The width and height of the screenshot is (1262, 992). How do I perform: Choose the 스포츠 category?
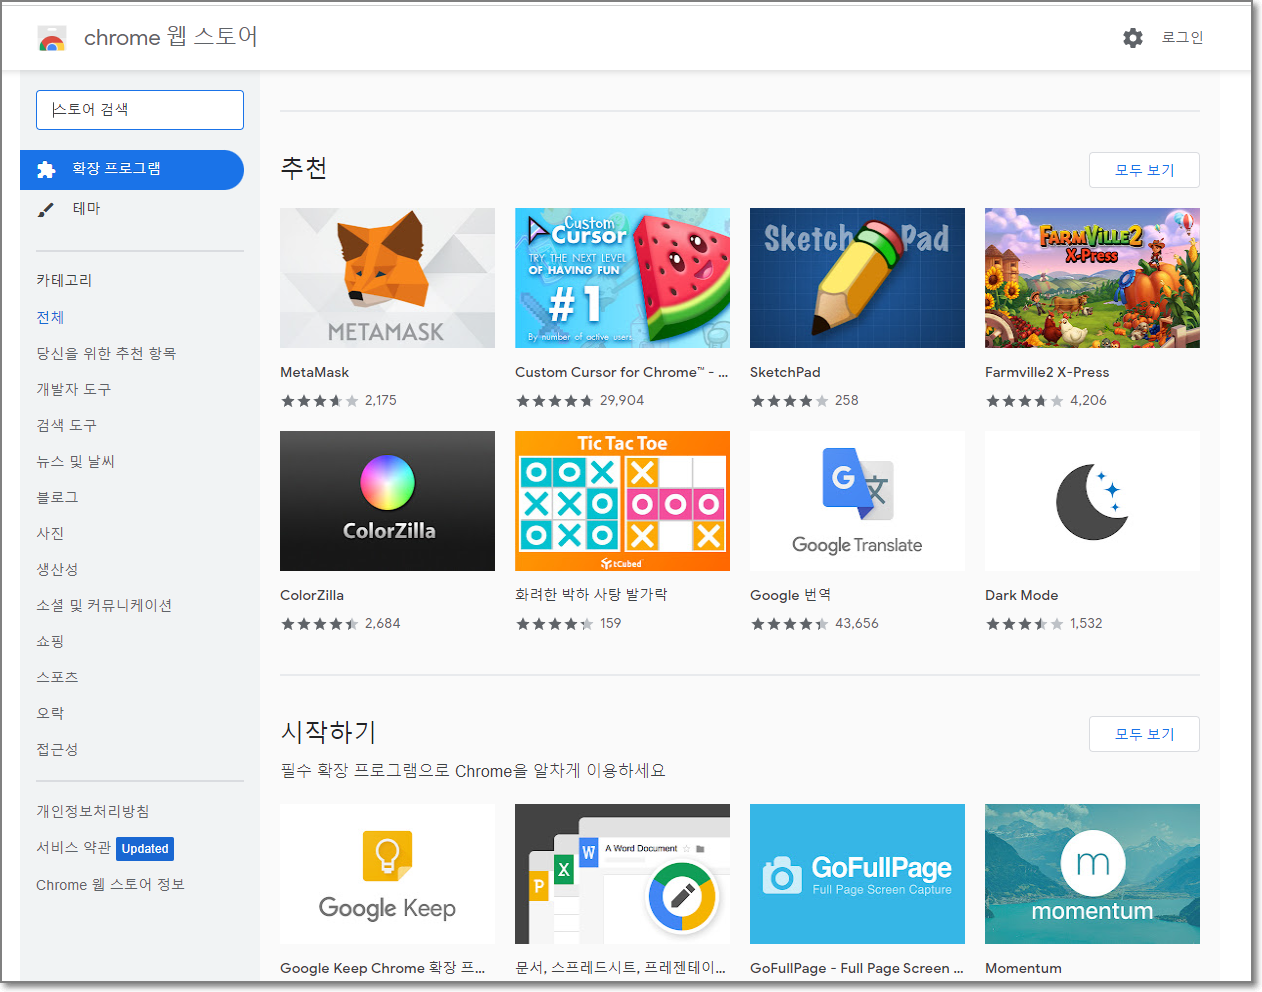(57, 677)
